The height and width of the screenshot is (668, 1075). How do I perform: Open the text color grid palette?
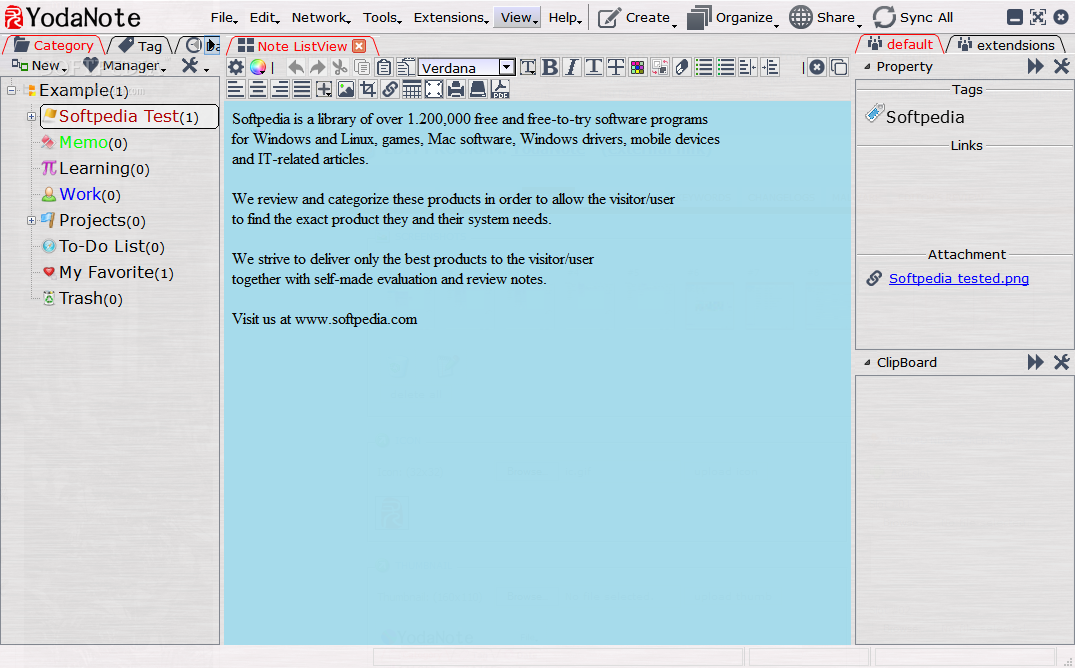tap(638, 67)
